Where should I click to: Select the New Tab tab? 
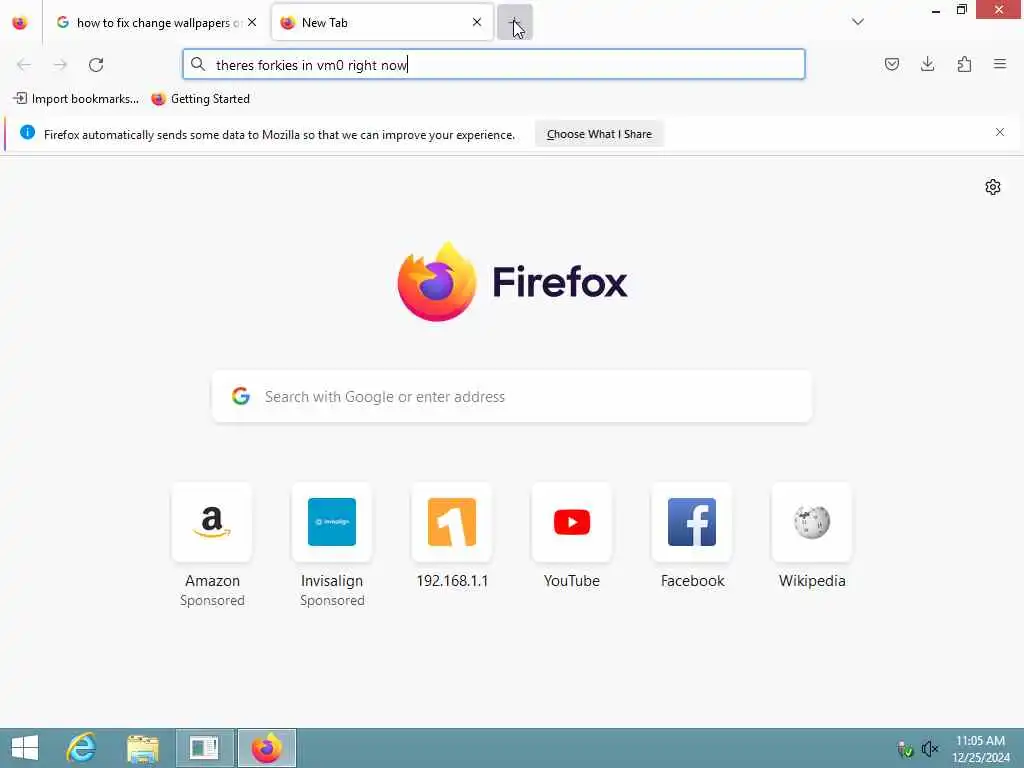coord(382,23)
